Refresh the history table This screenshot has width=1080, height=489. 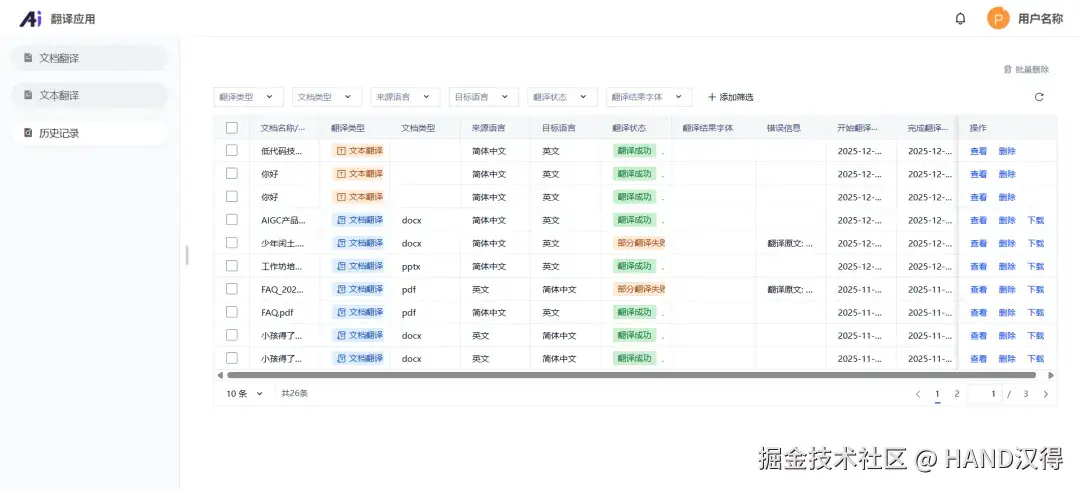1039,97
